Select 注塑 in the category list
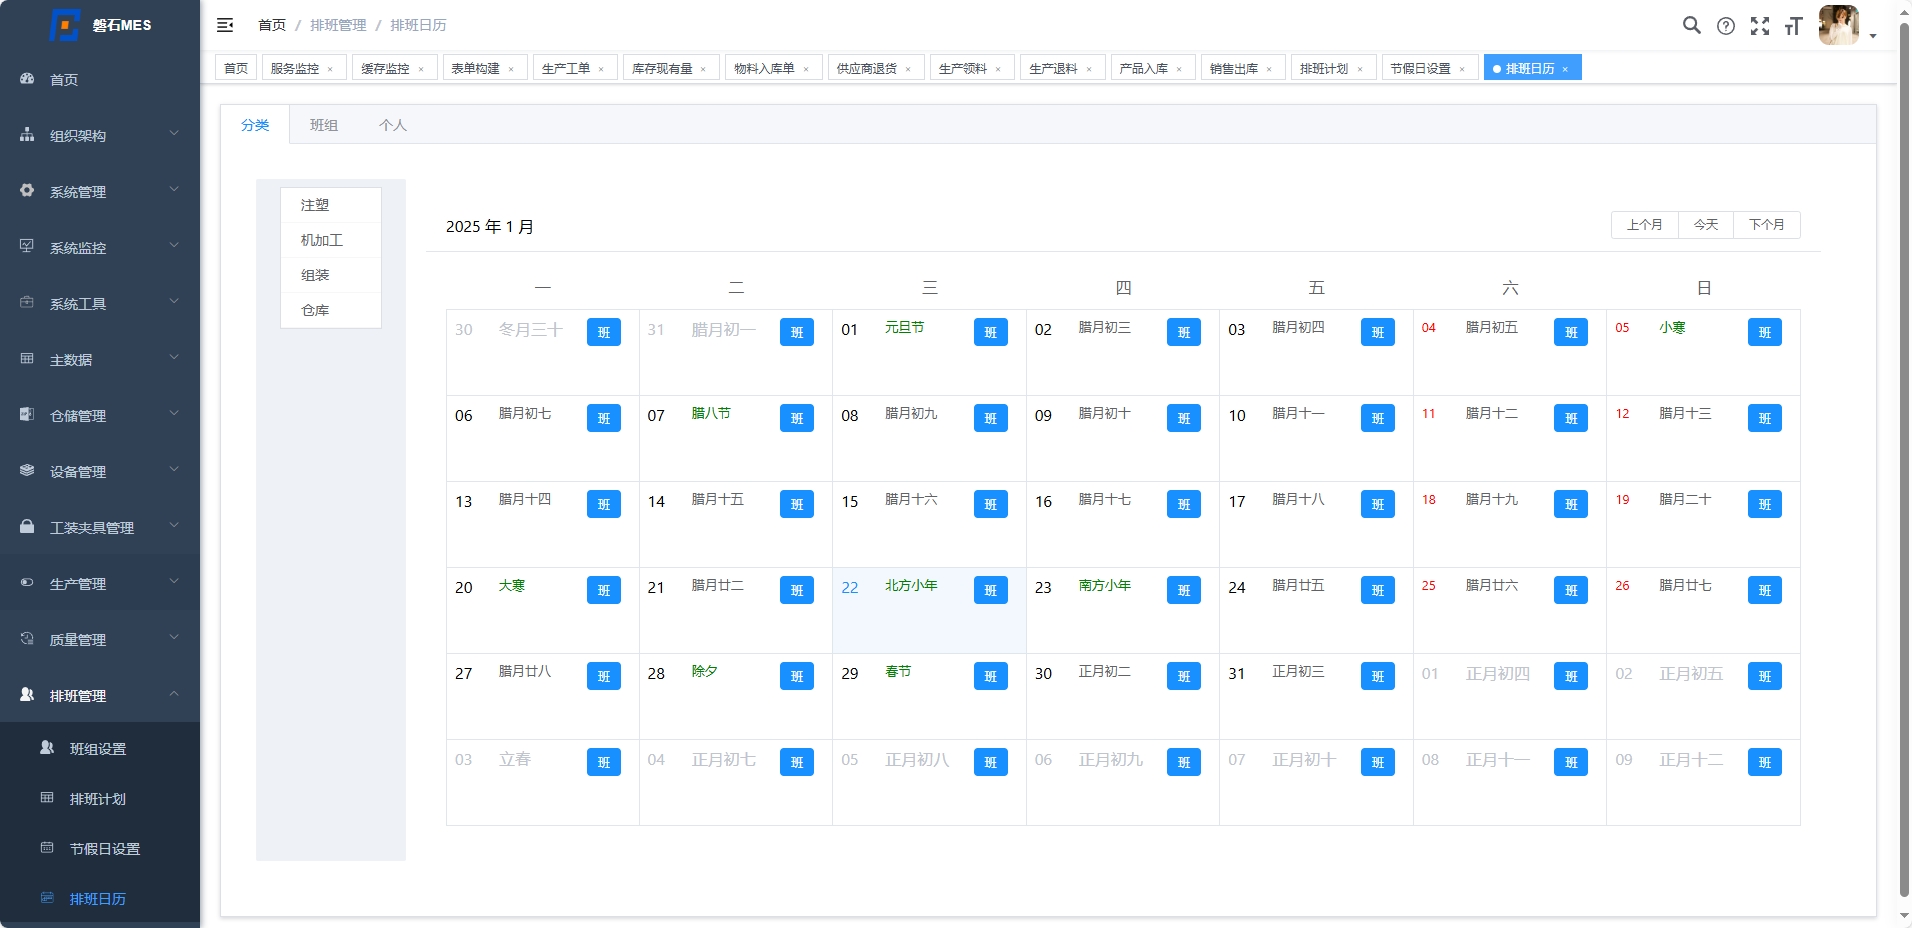The height and width of the screenshot is (928, 1912). pyautogui.click(x=331, y=205)
